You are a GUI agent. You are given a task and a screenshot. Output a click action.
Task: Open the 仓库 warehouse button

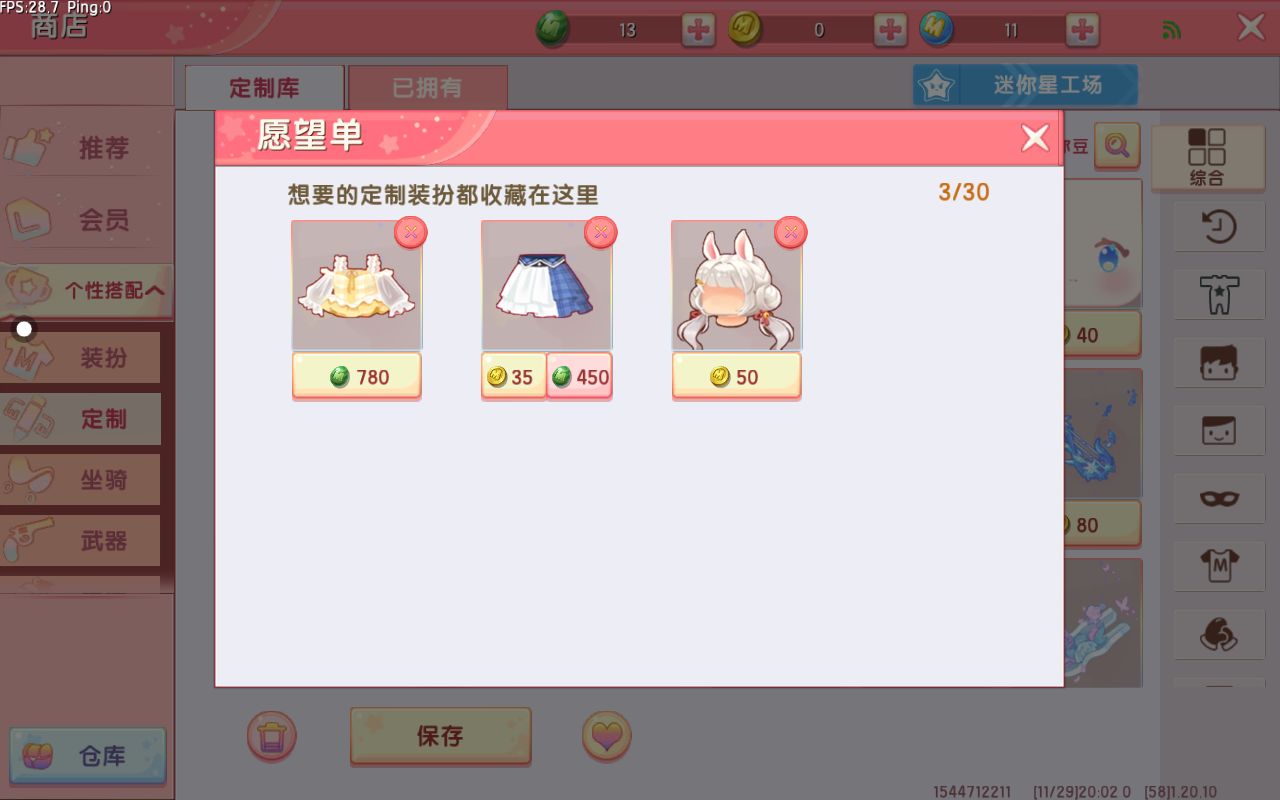(x=88, y=756)
